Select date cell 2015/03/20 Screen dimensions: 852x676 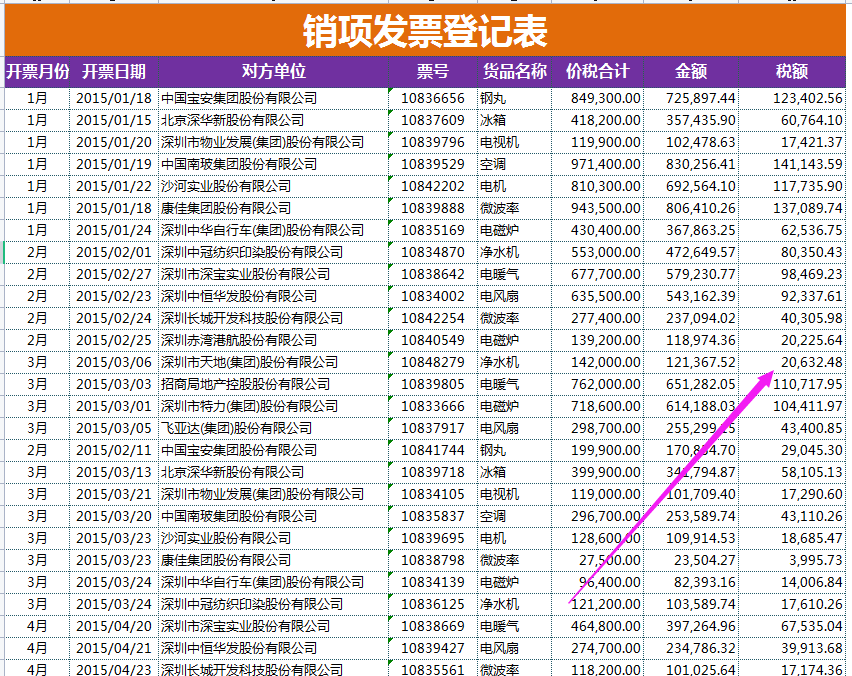coord(114,516)
